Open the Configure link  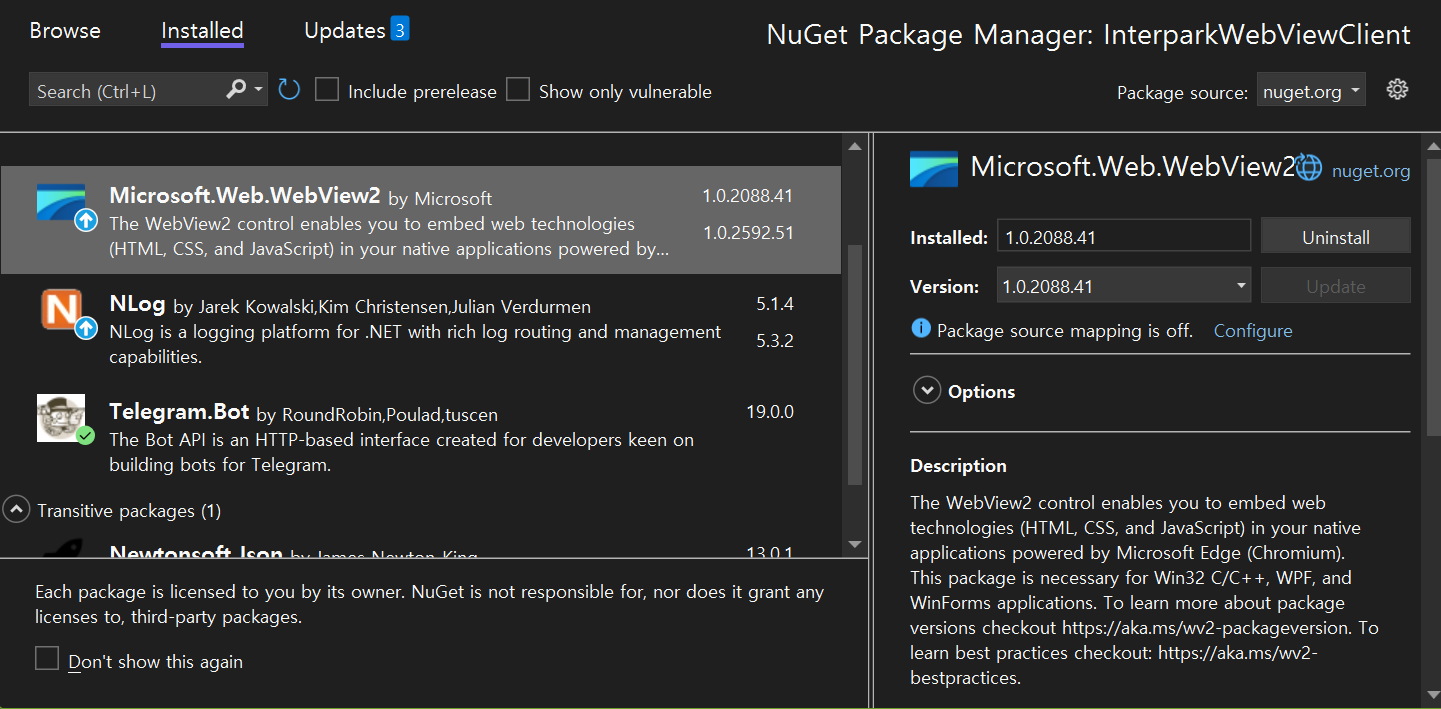coord(1253,330)
